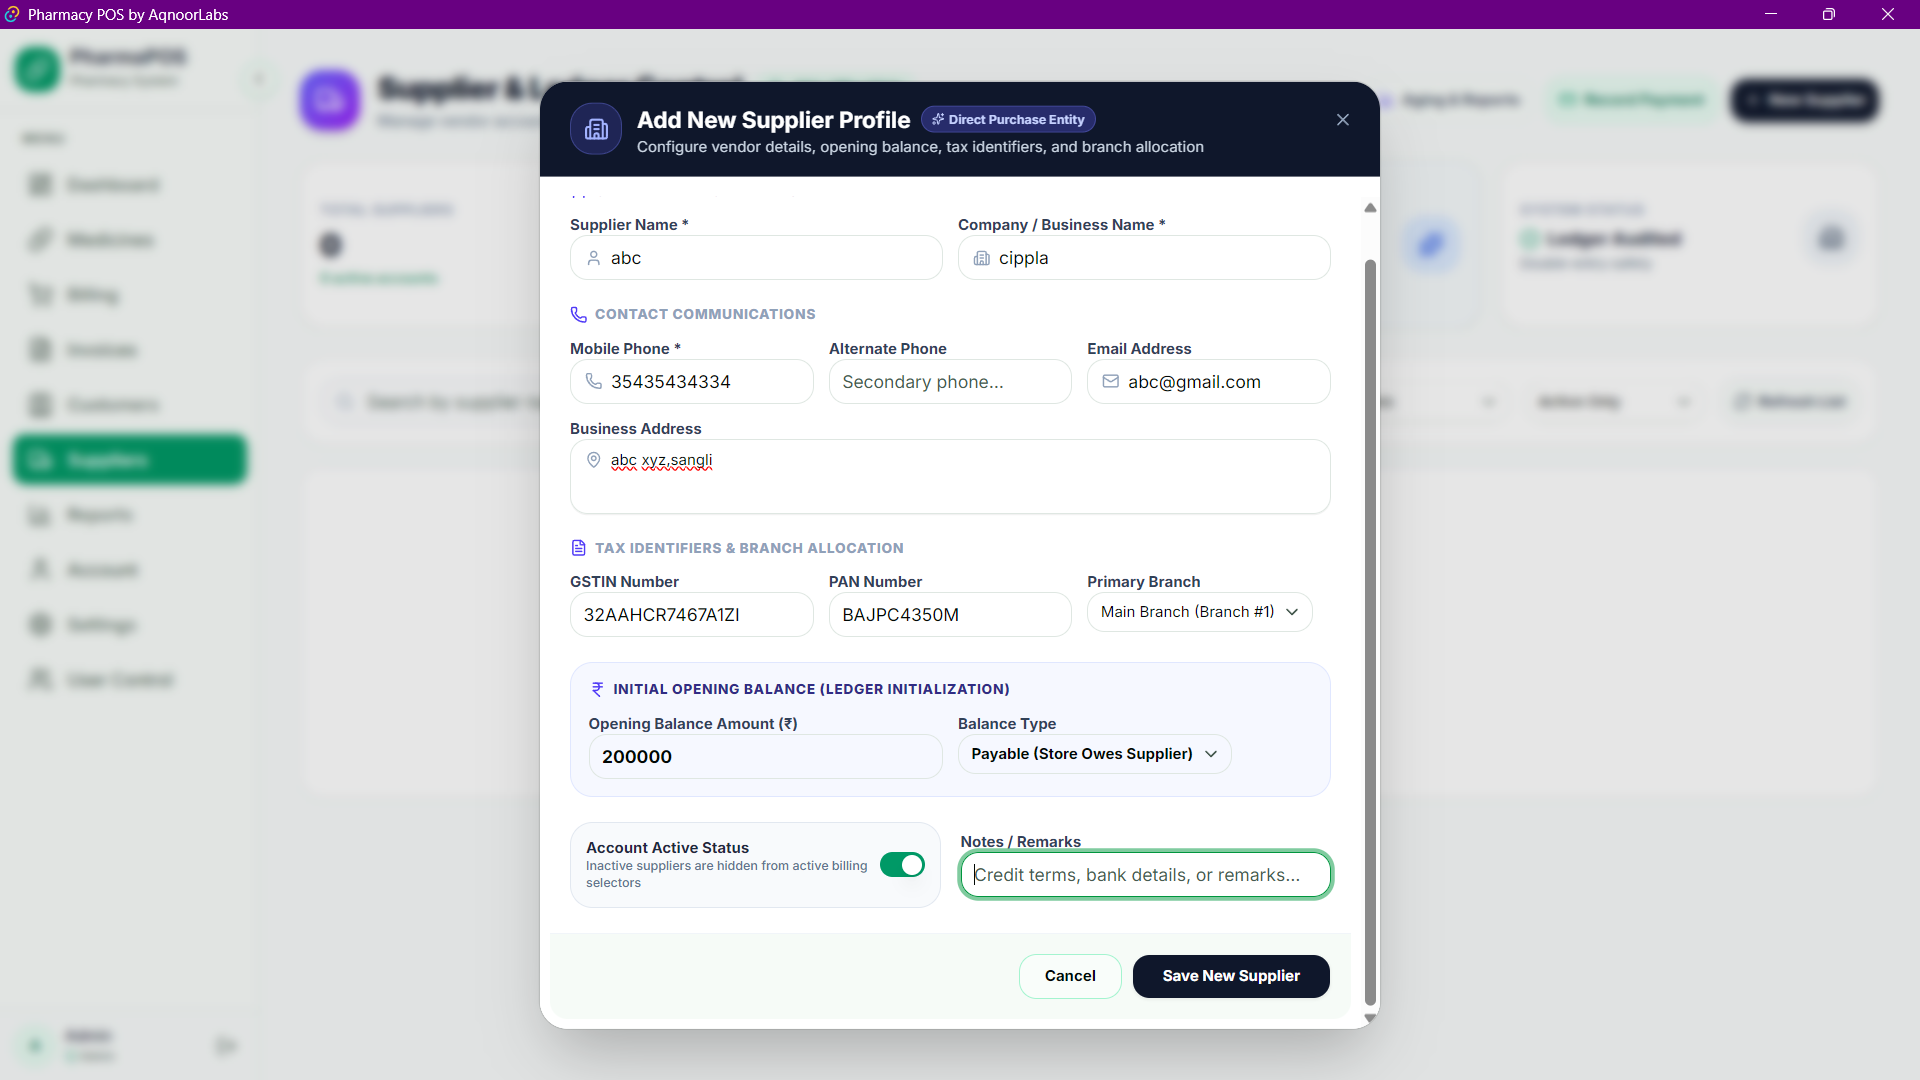Click the Opening Balance Amount field
The width and height of the screenshot is (1920, 1080).
pos(765,757)
